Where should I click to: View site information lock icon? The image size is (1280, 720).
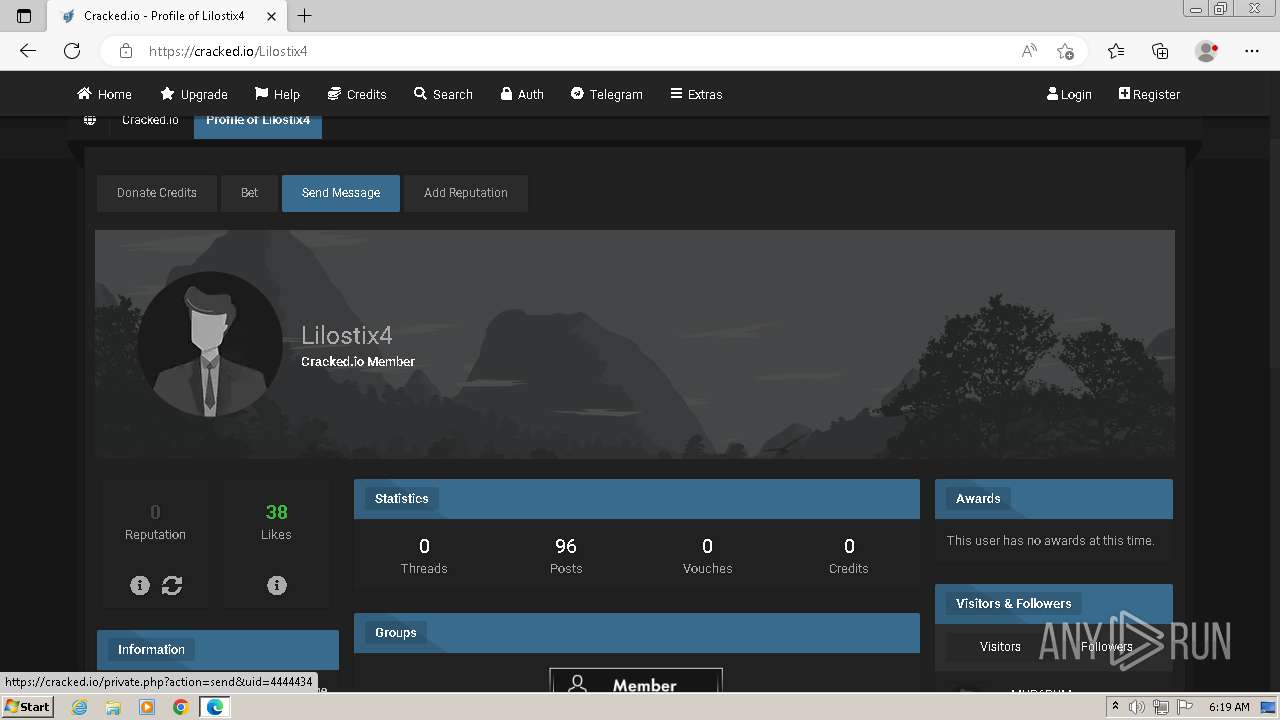click(x=126, y=51)
